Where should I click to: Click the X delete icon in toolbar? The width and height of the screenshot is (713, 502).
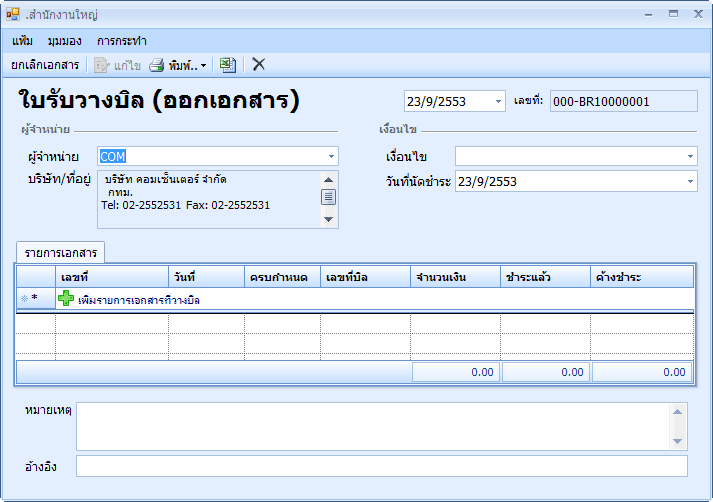[259, 64]
